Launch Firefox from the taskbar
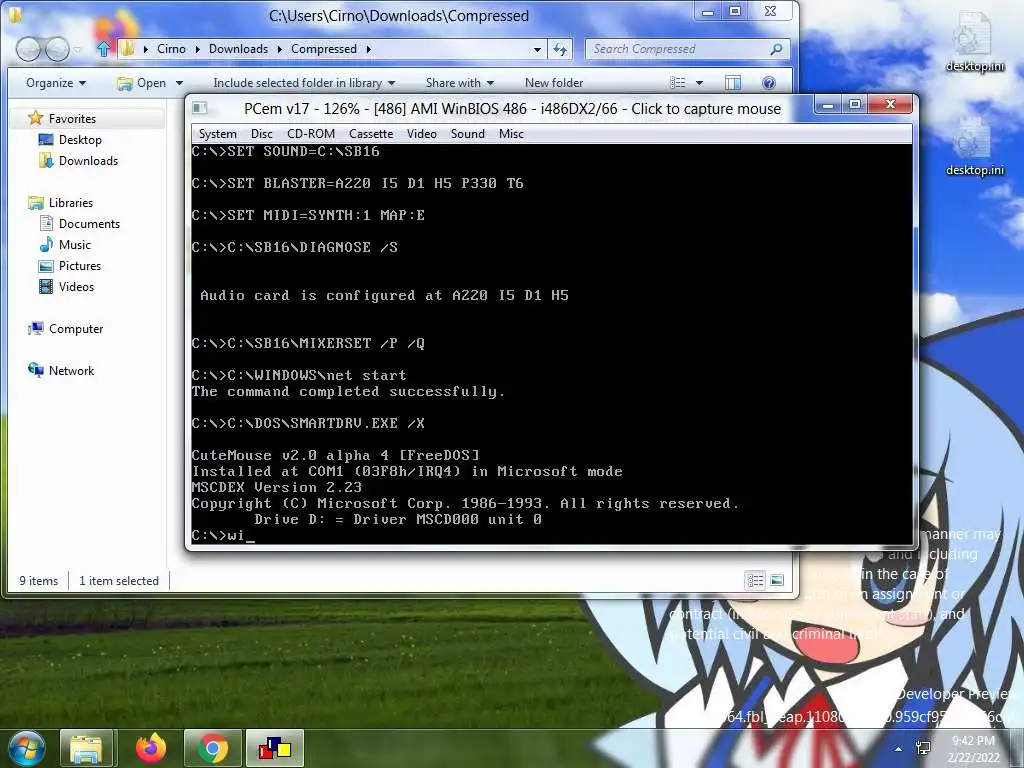The image size is (1024, 768). 151,748
